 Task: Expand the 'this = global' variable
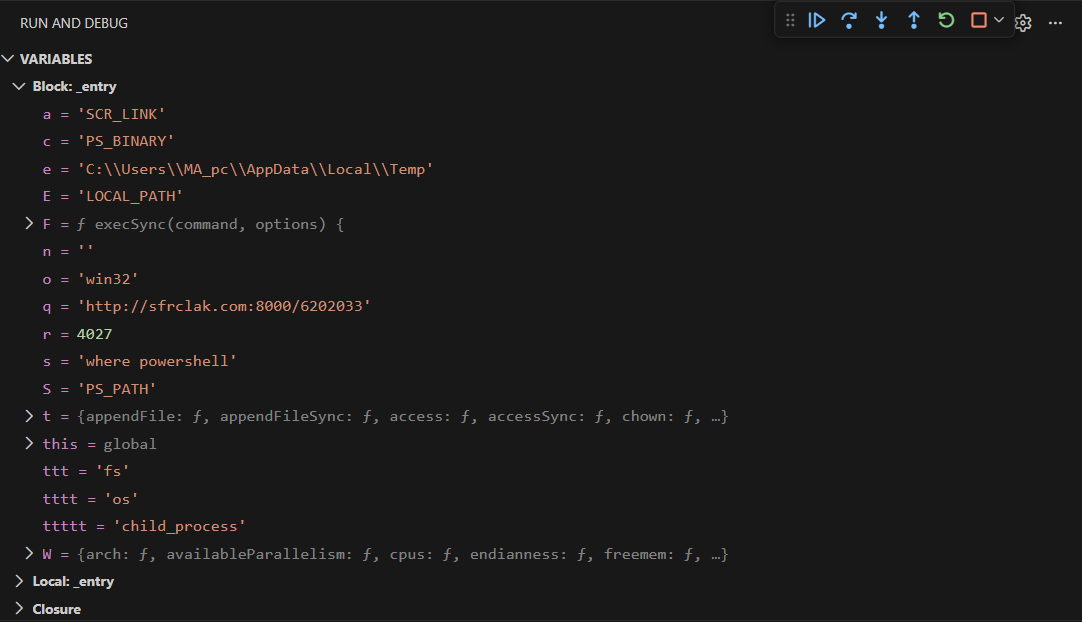(x=29, y=444)
